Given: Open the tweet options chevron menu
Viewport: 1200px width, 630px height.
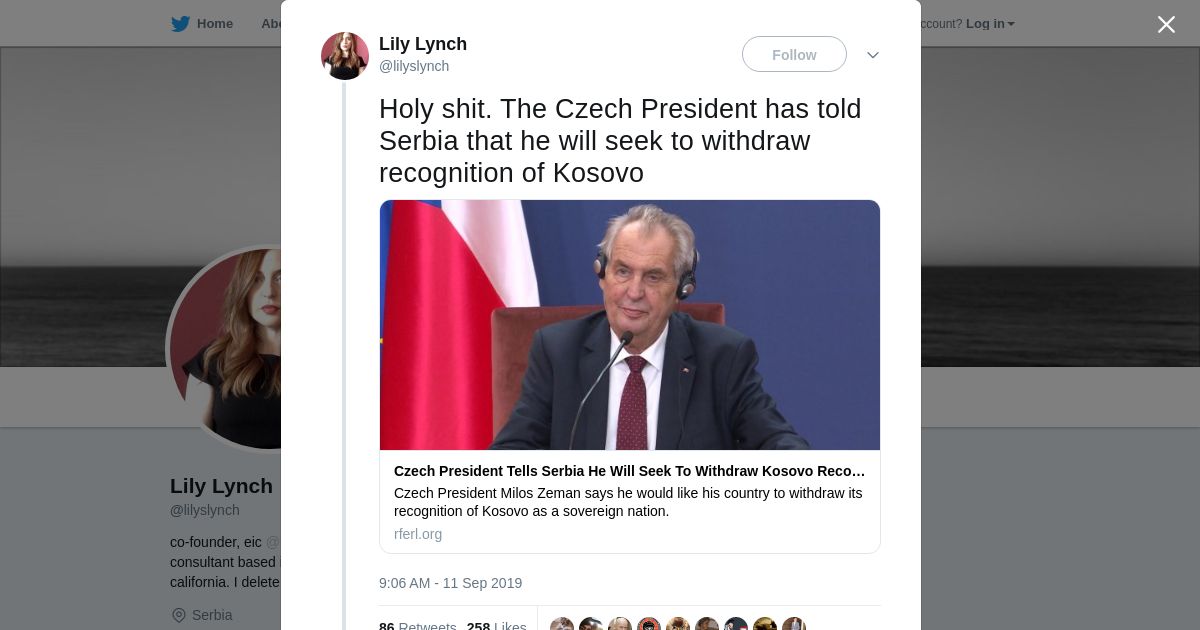Looking at the screenshot, I should tap(872, 55).
